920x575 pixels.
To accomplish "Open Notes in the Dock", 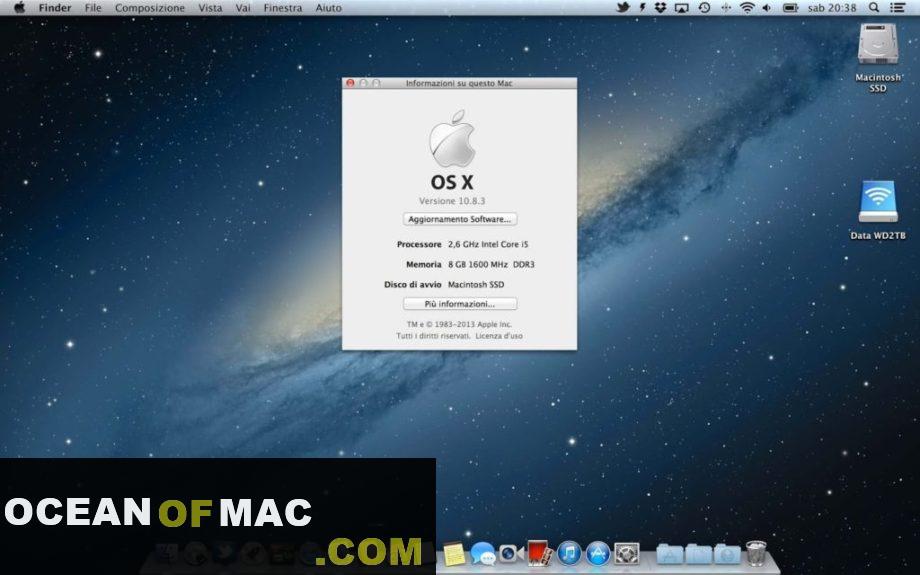I will coord(454,553).
